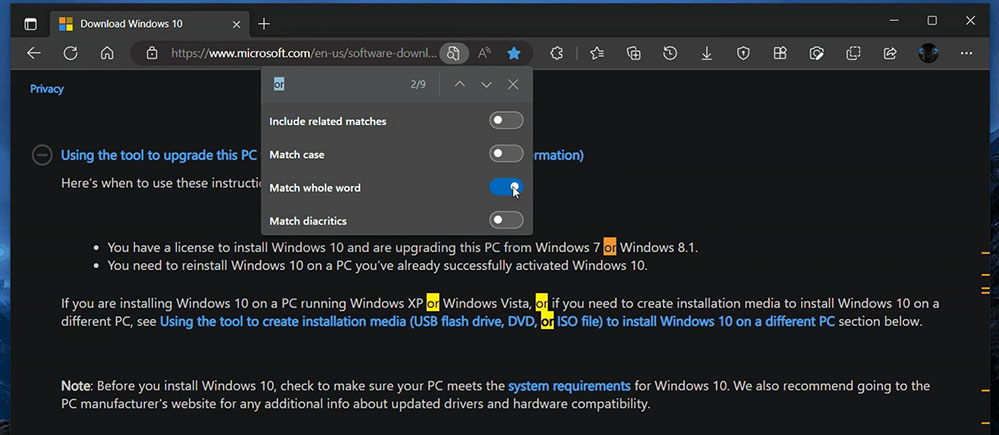
Task: Toggle Match diacritics switch
Action: [x=507, y=220]
